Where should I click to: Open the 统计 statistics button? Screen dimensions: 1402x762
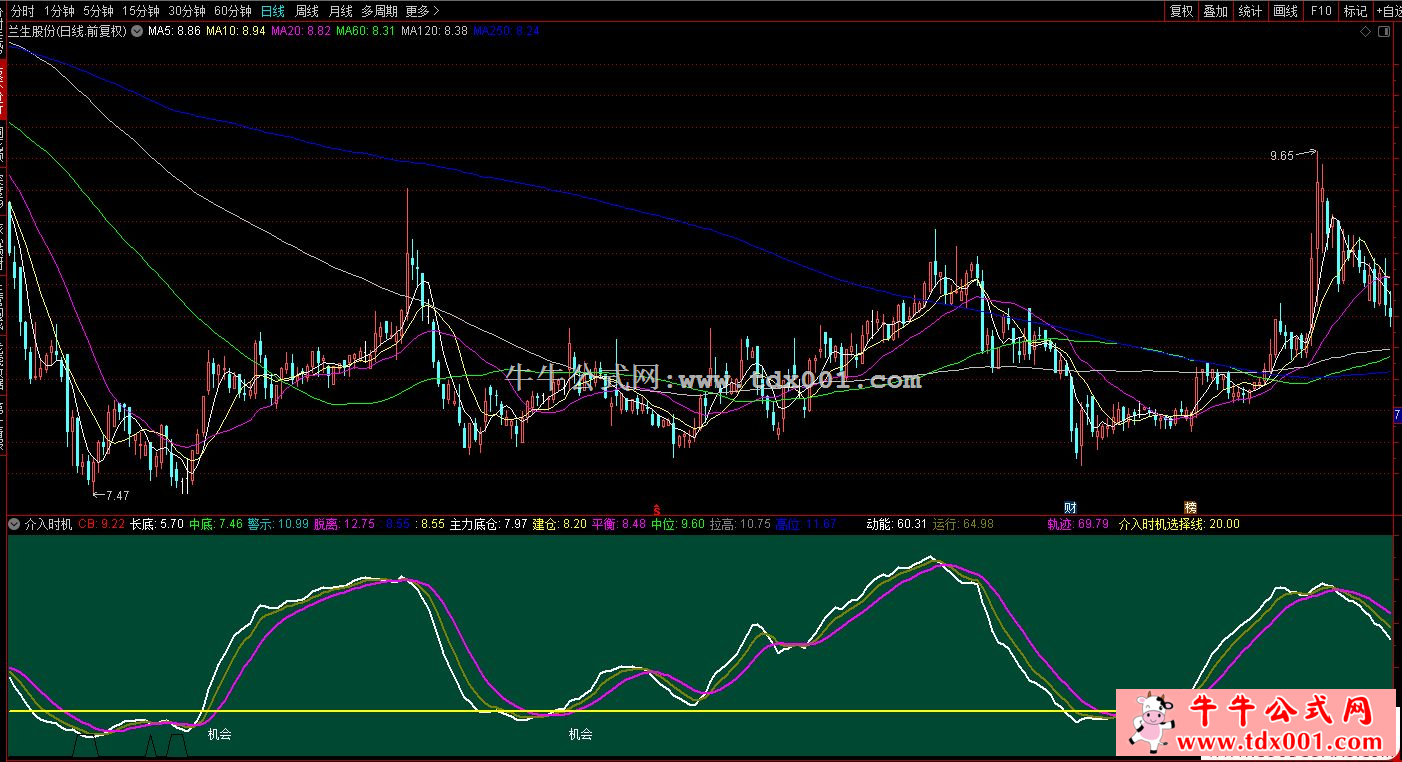click(1250, 11)
